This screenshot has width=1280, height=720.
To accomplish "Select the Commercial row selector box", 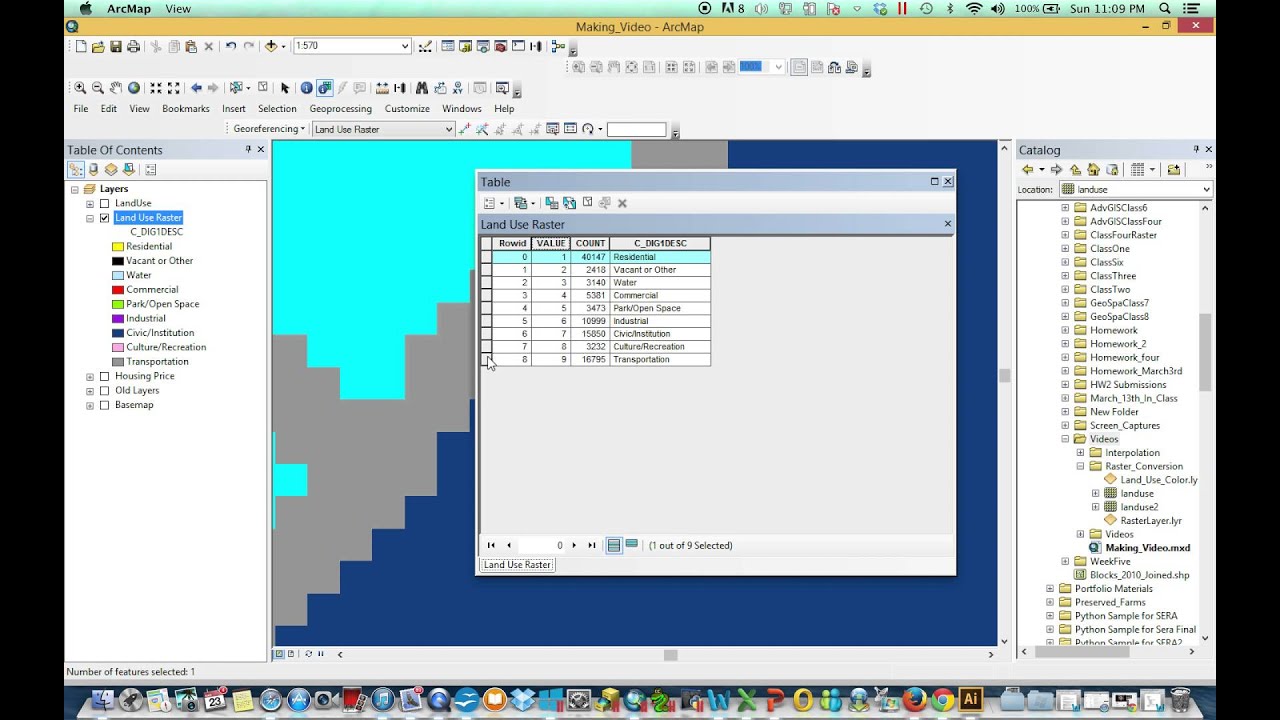I will [x=486, y=296].
